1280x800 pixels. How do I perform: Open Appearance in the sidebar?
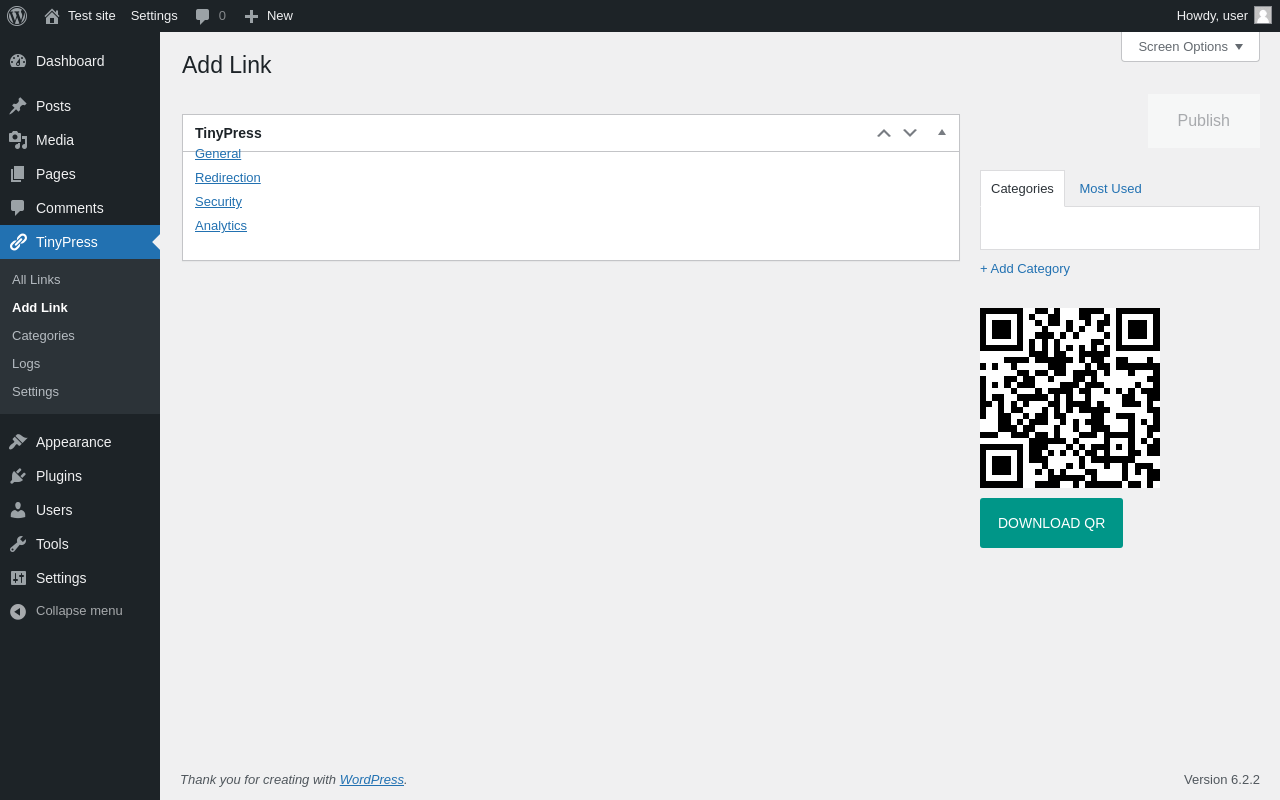(x=80, y=442)
